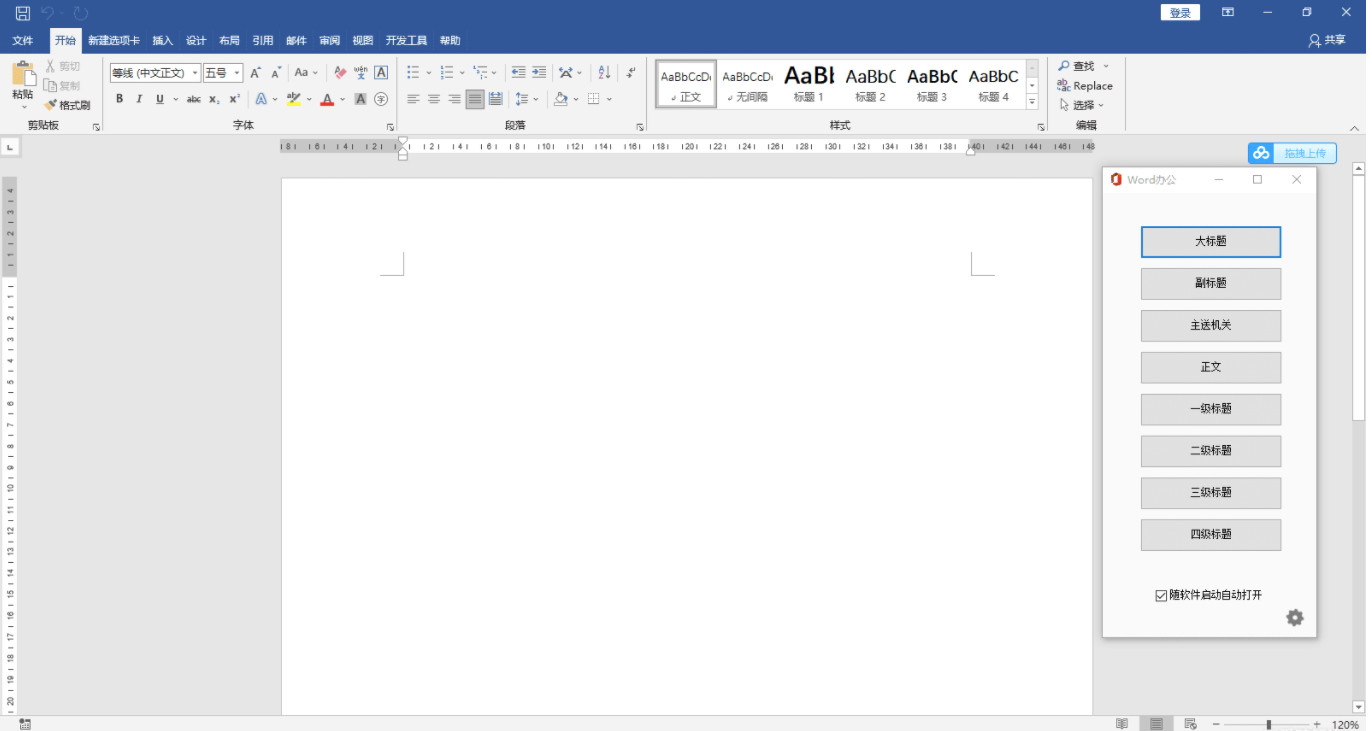1372x731 pixels.
Task: Click the text highlight color button
Action: (x=293, y=99)
